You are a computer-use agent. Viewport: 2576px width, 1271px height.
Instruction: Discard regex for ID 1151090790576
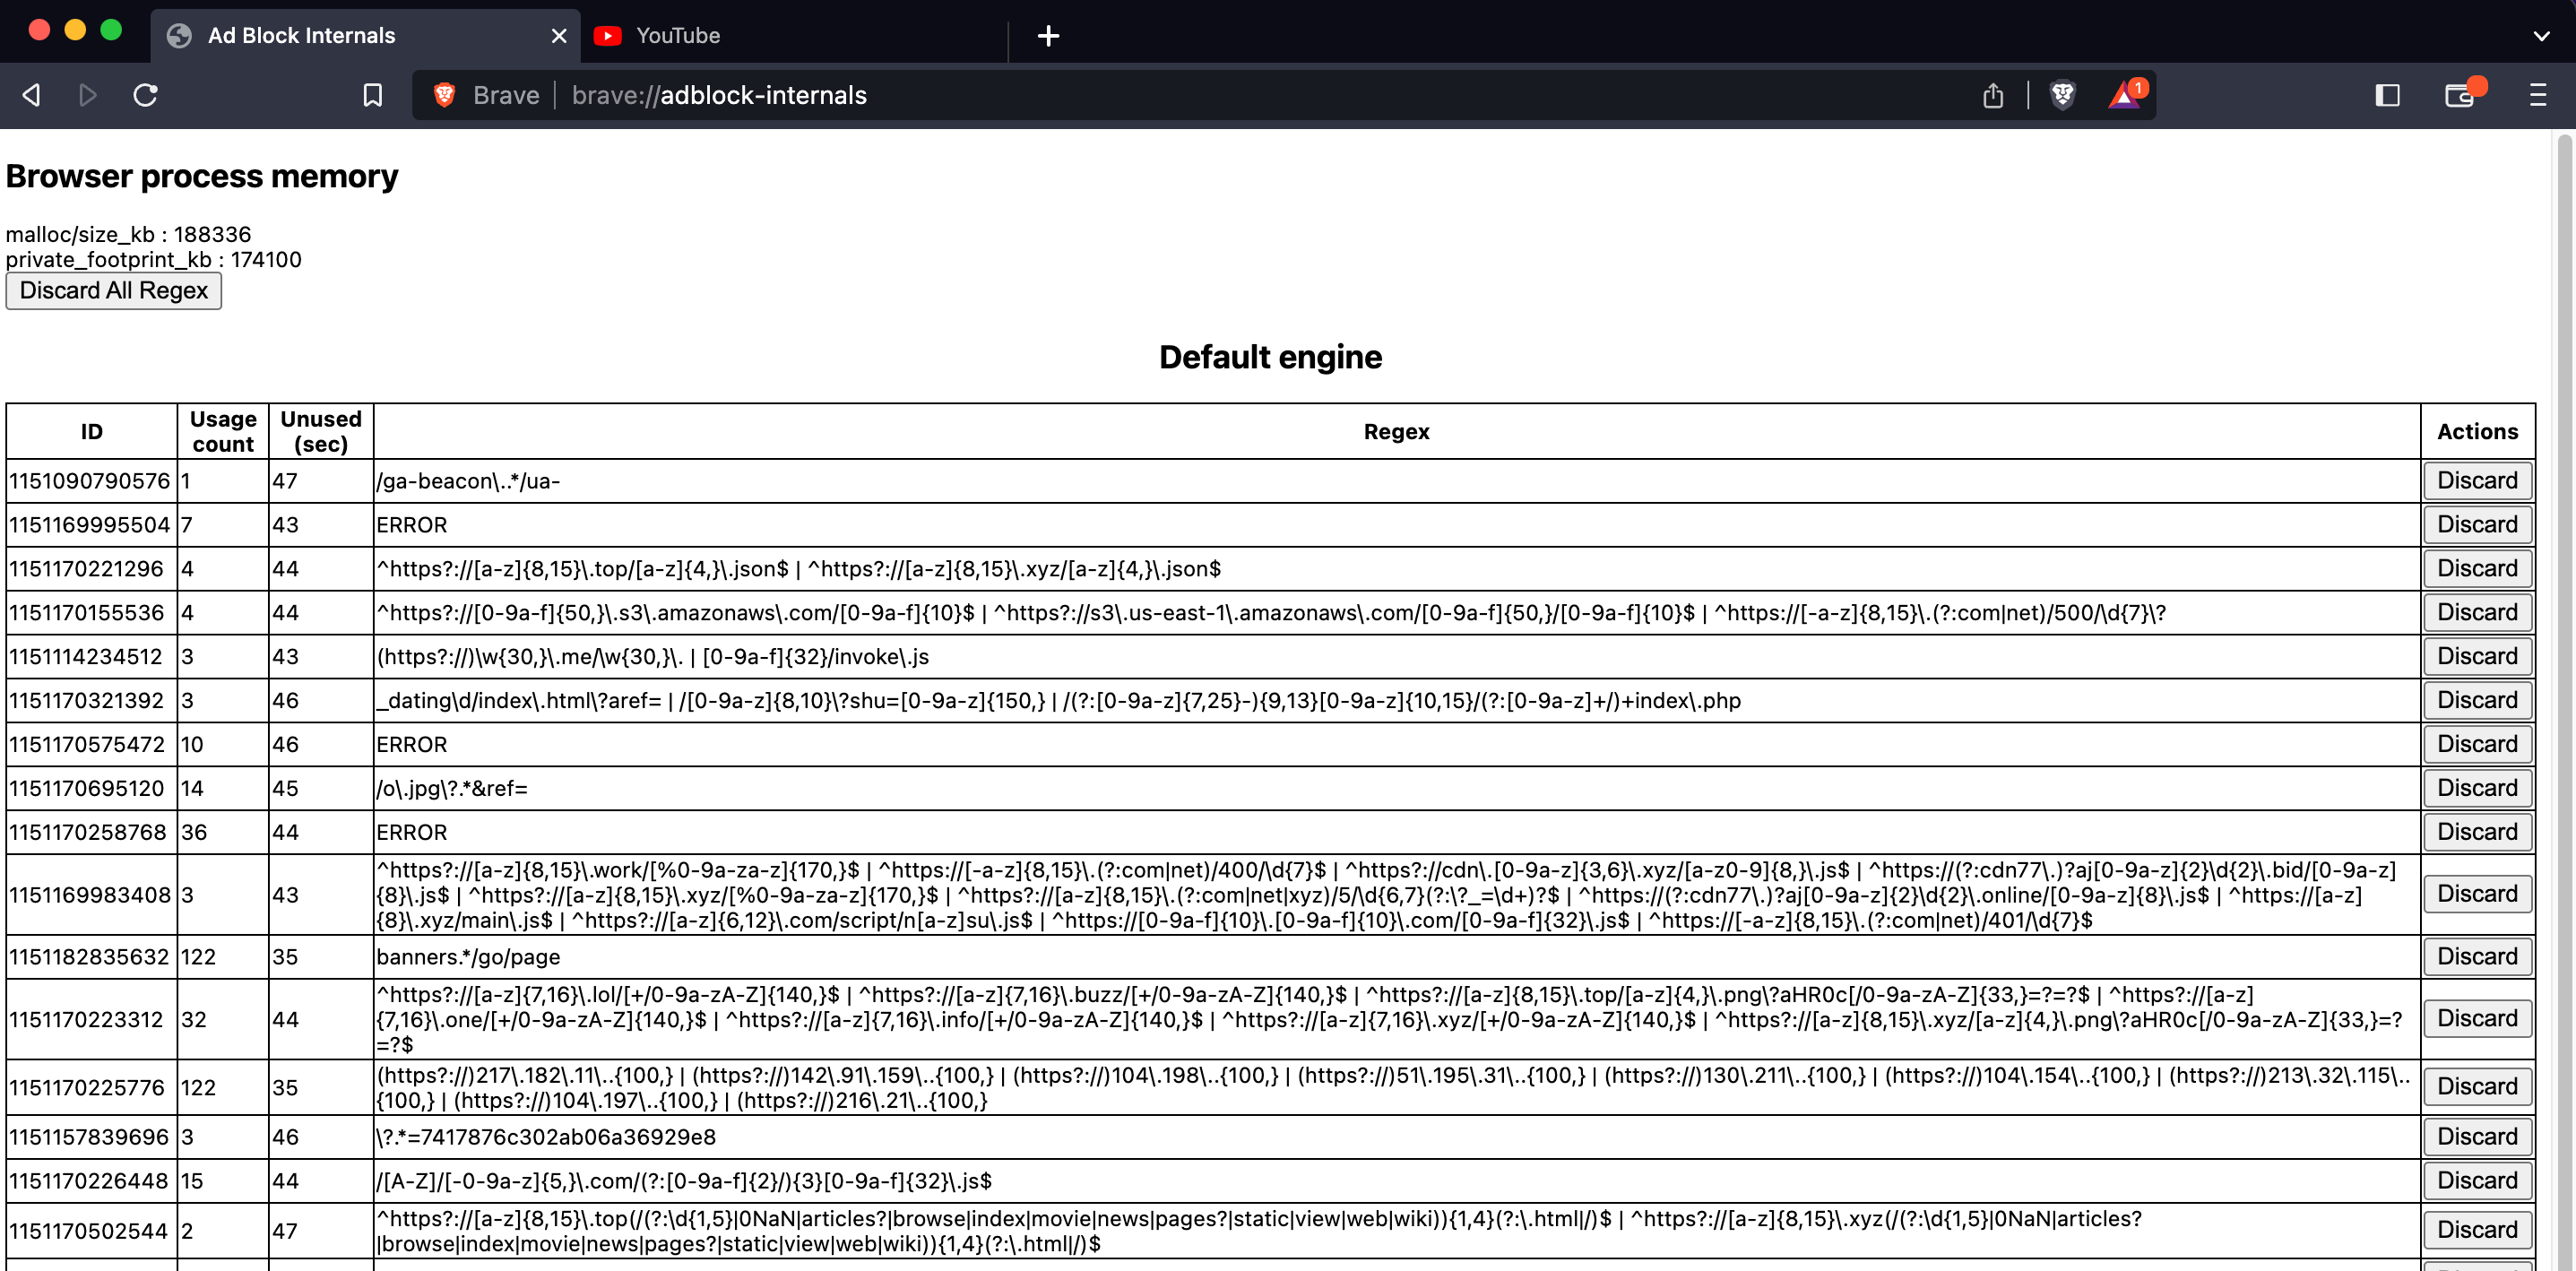[x=2476, y=480]
